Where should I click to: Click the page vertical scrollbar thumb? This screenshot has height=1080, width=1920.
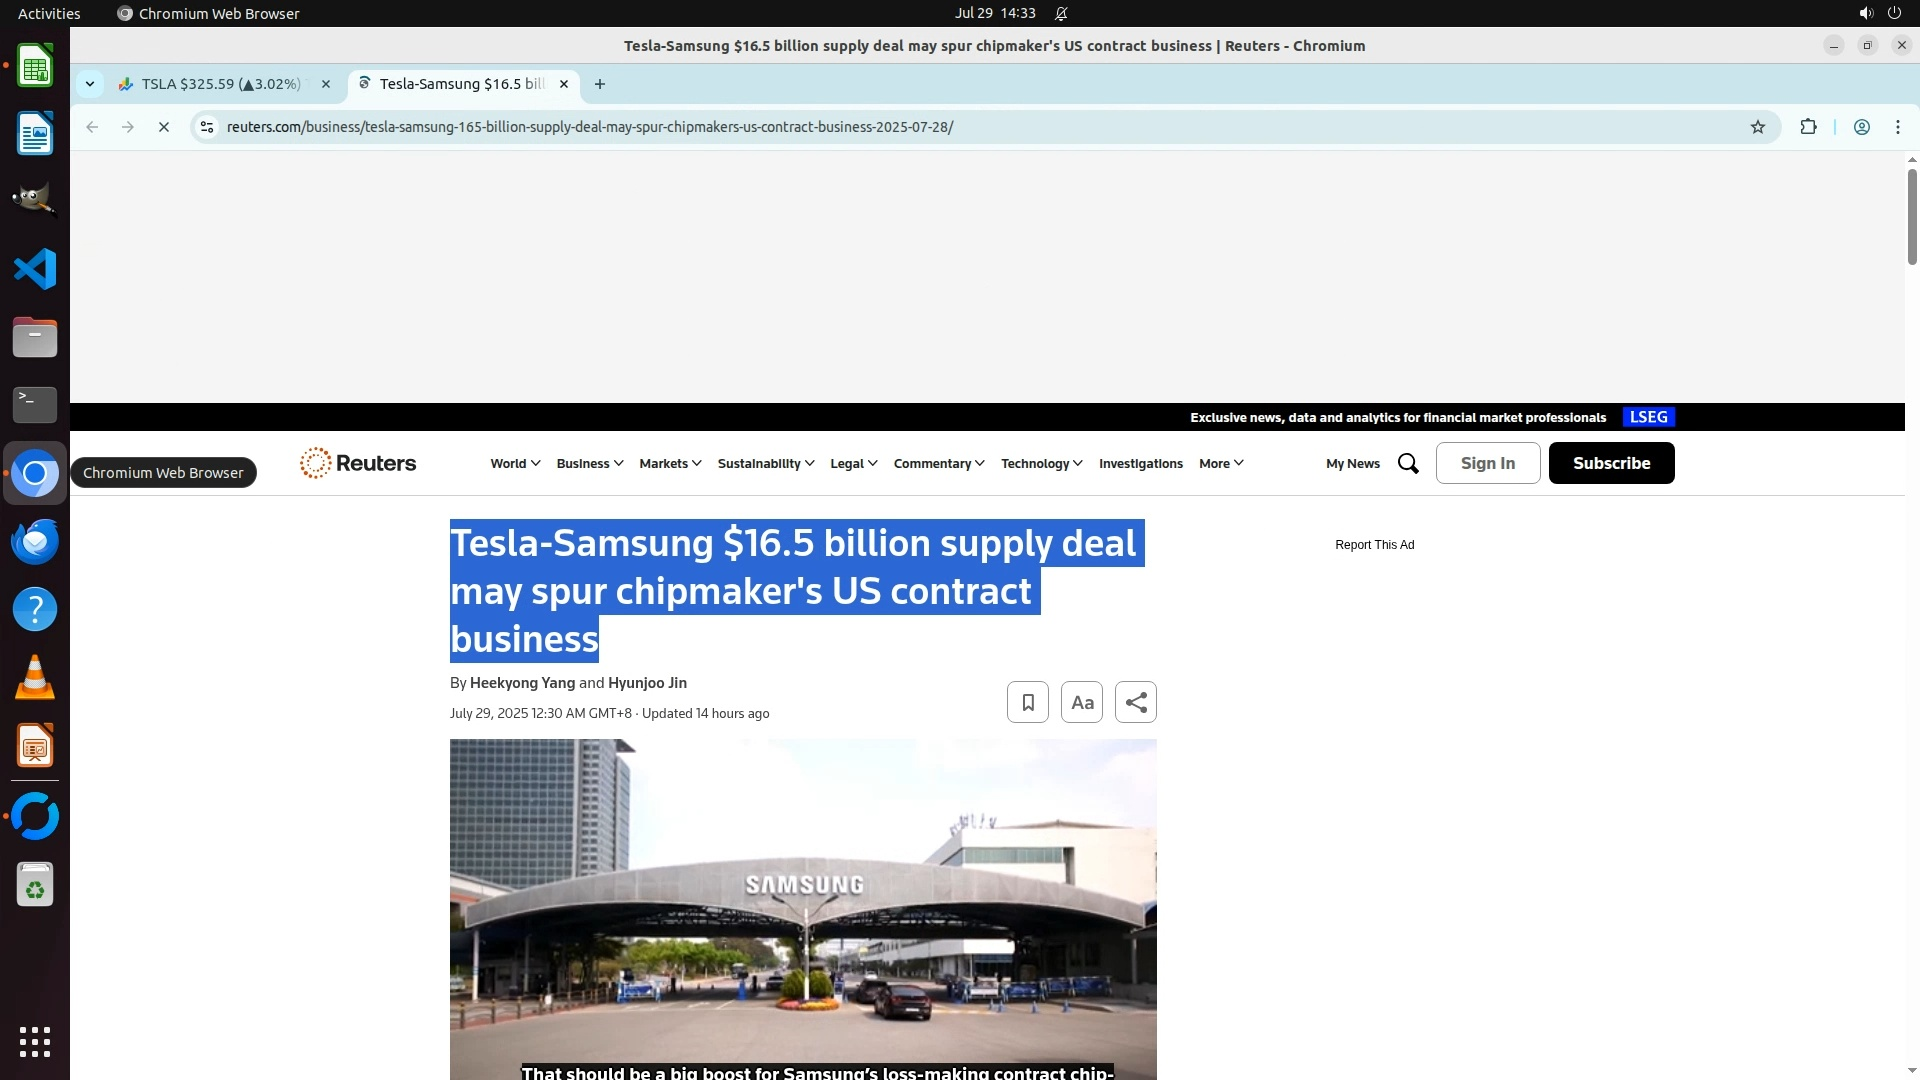[x=1911, y=215]
